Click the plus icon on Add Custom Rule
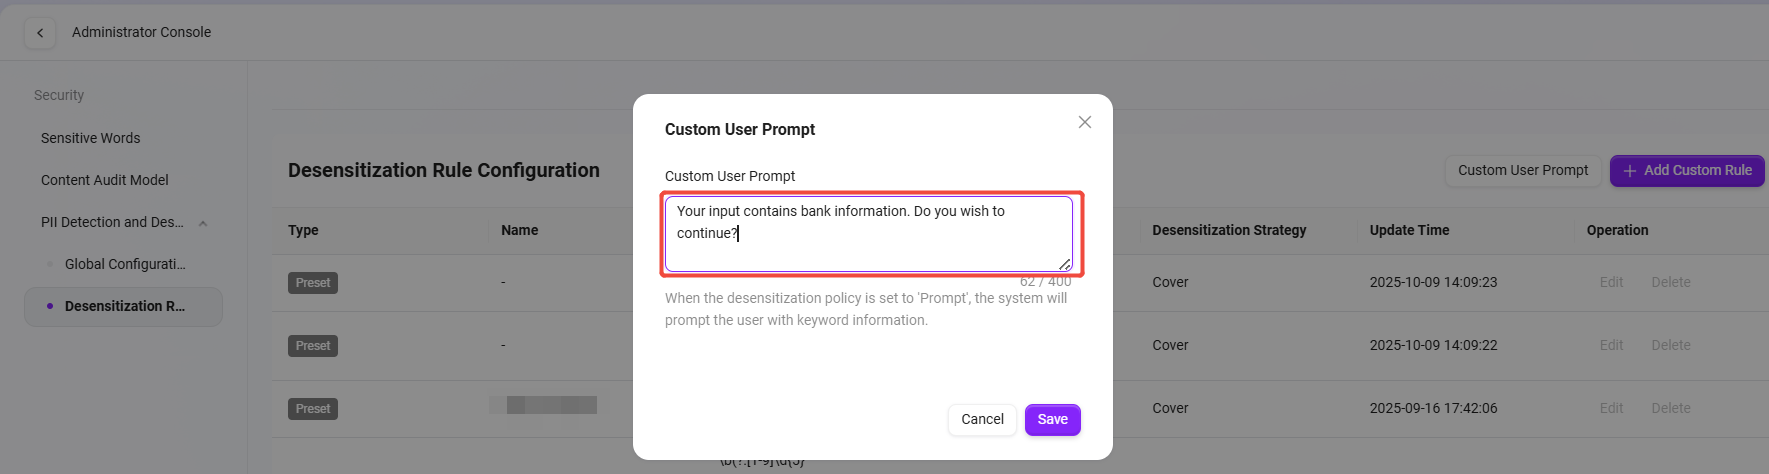 point(1629,171)
